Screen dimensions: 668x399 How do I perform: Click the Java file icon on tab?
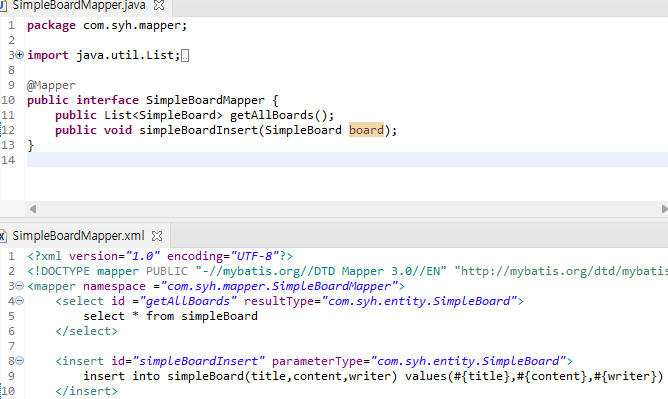click(x=3, y=6)
